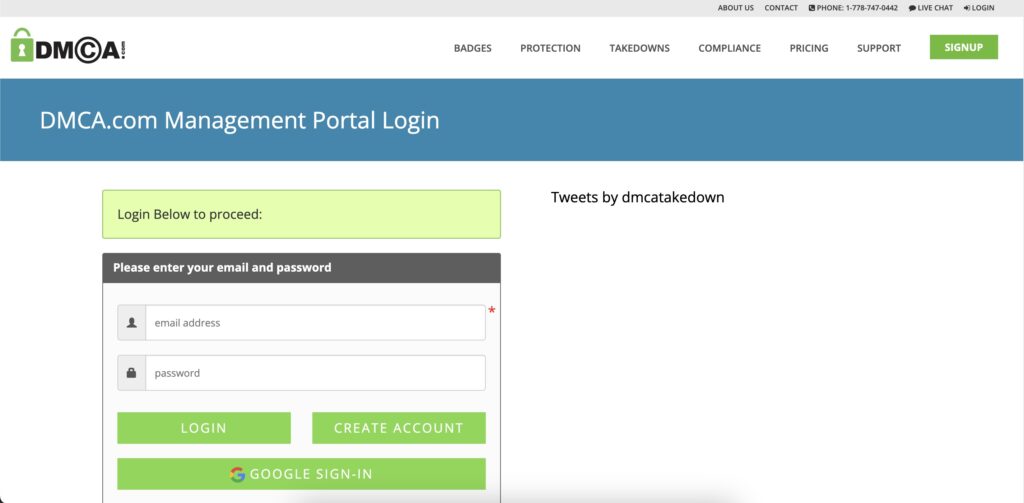The width and height of the screenshot is (1024, 503).
Task: Click the 'Login Below to proceed:' notice
Action: pyautogui.click(x=302, y=214)
